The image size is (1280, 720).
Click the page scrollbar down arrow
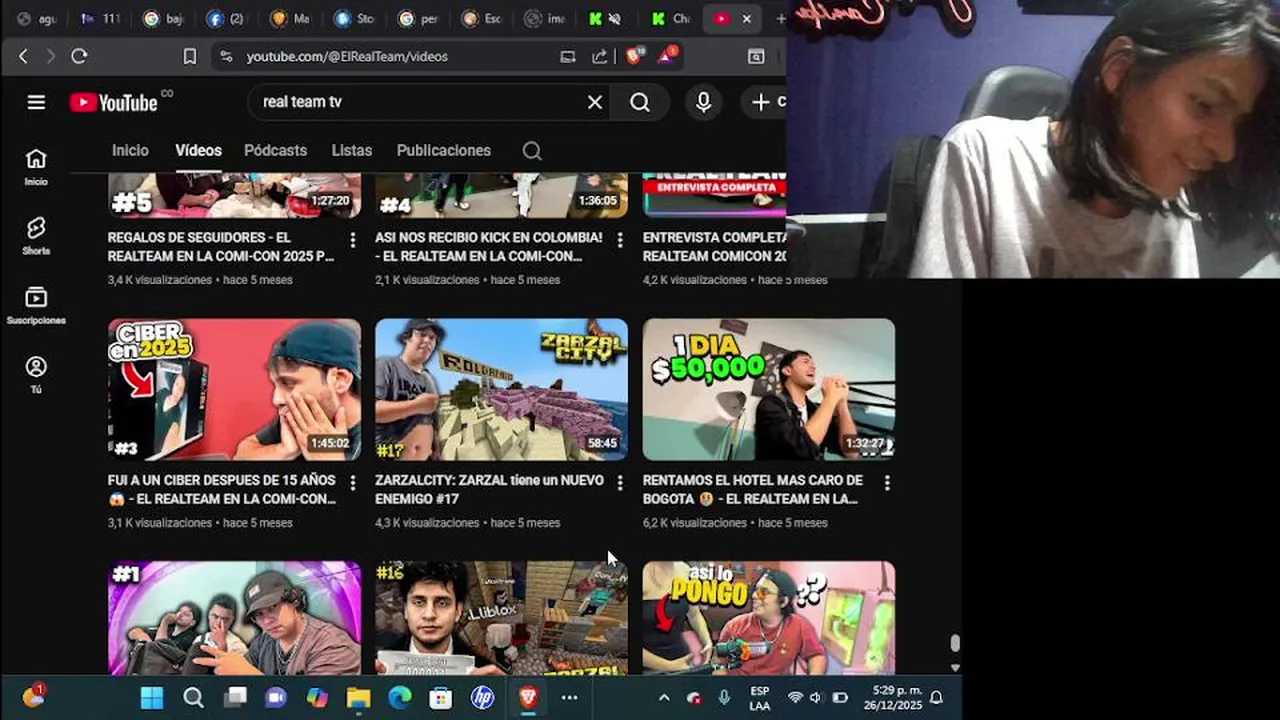(955, 667)
